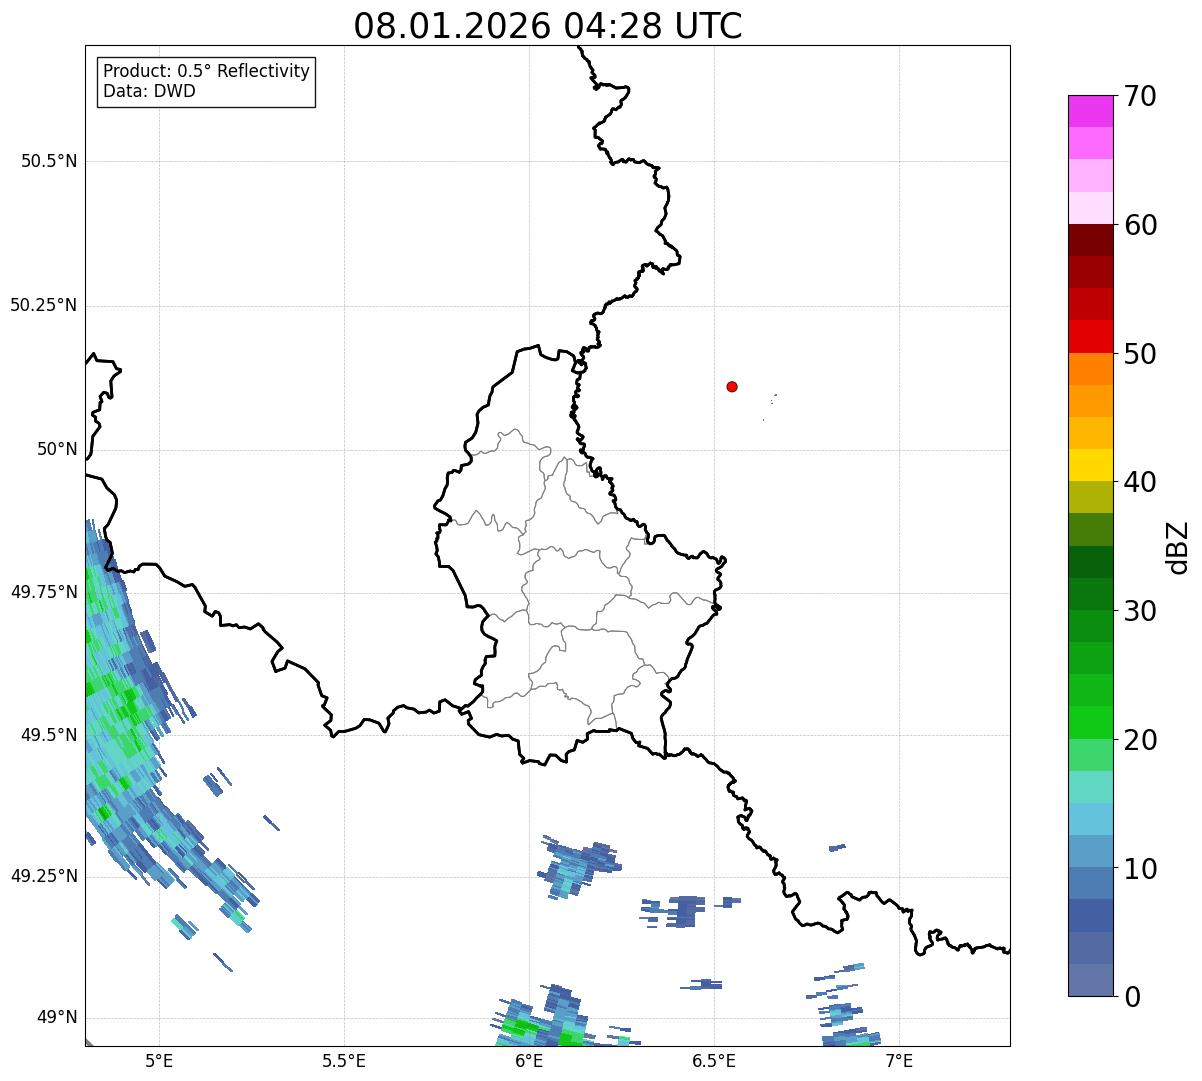Viewport: 1202px width, 1081px height.
Task: Click the dBZ colorbar axis label
Action: click(1178, 547)
